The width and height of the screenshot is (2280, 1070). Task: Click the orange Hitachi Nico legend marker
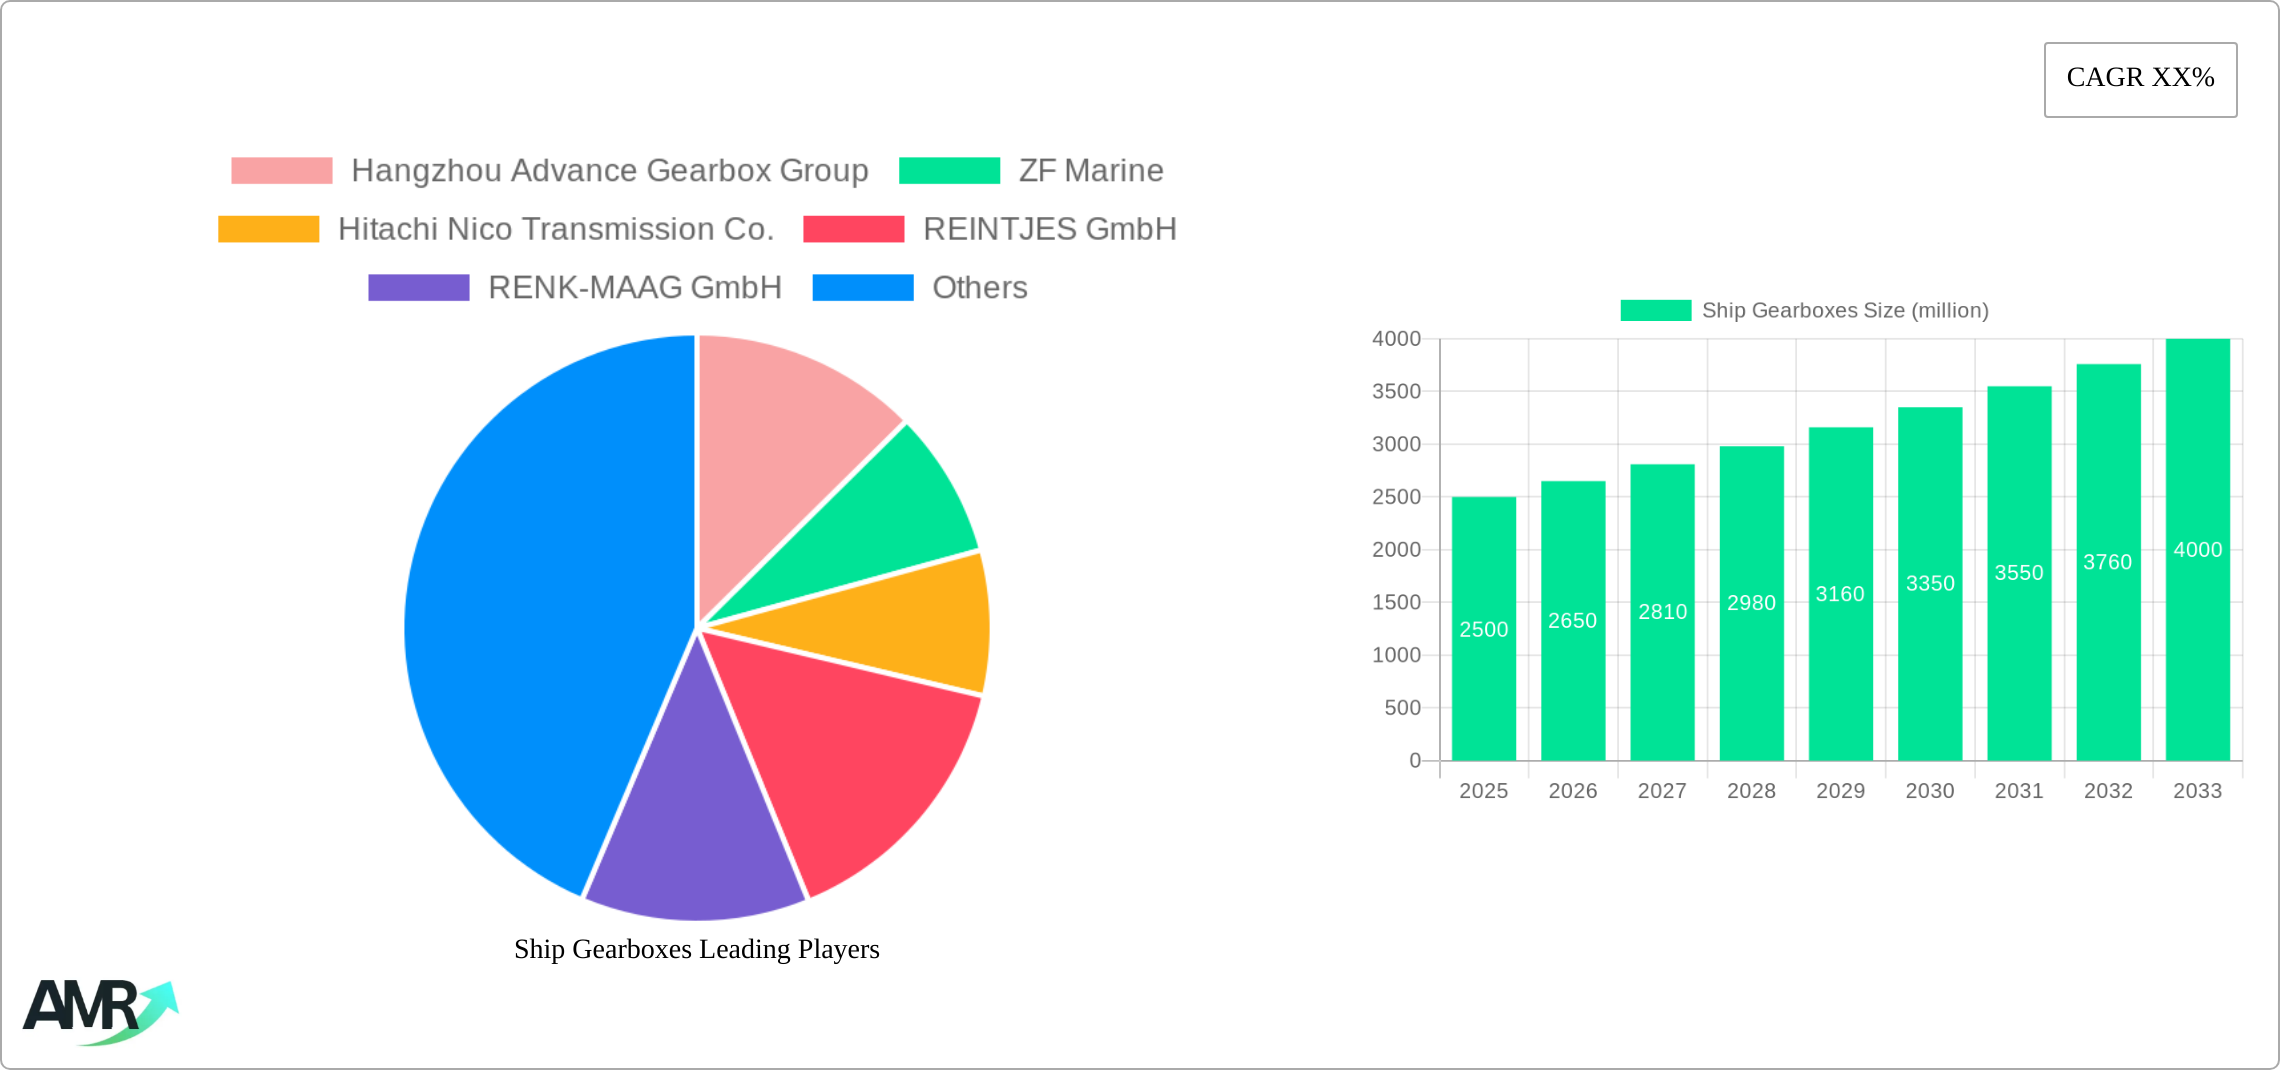tap(267, 229)
